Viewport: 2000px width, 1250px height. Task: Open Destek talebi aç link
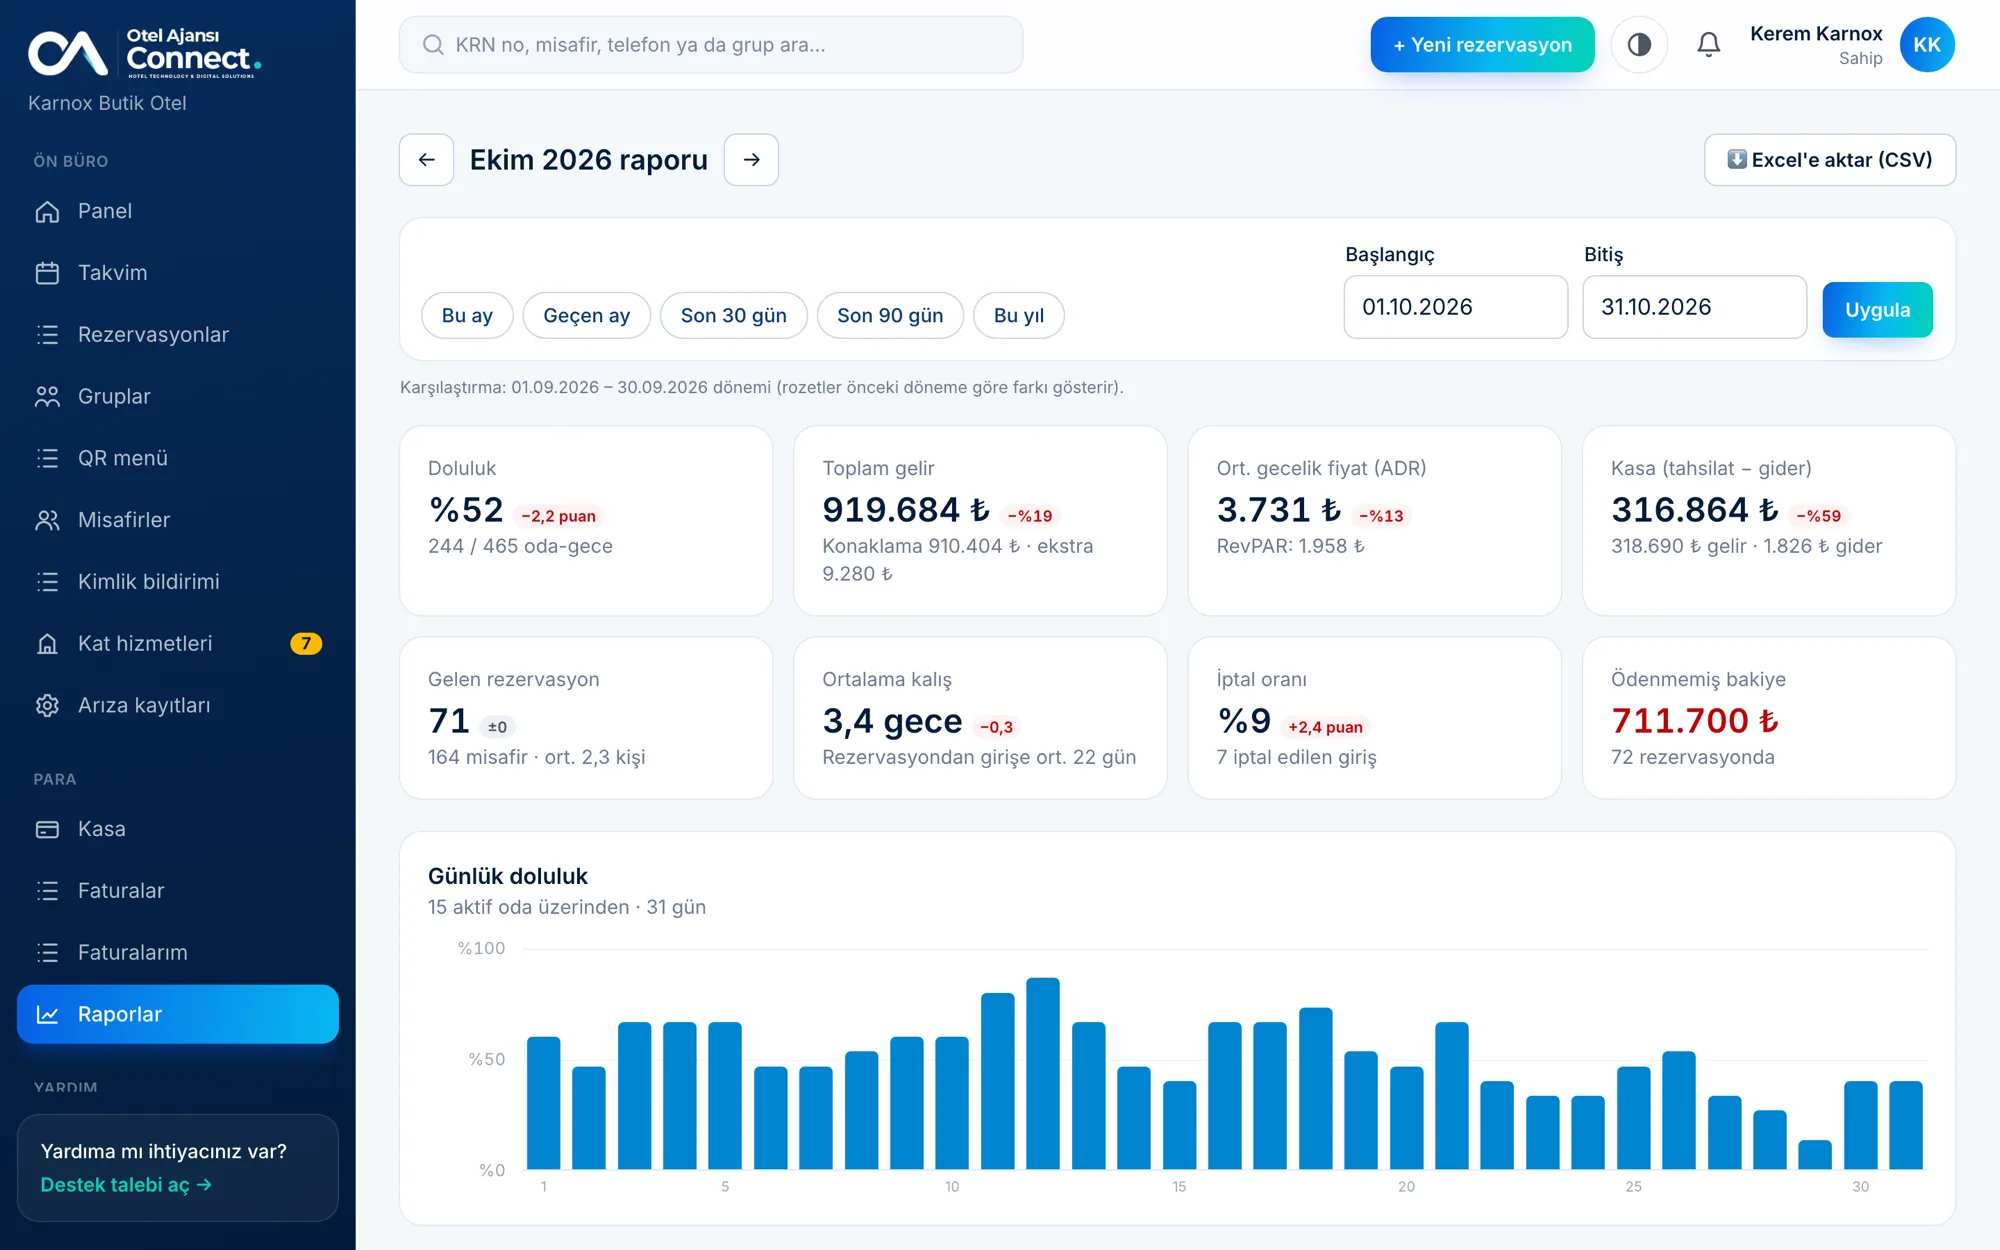pyautogui.click(x=126, y=1185)
